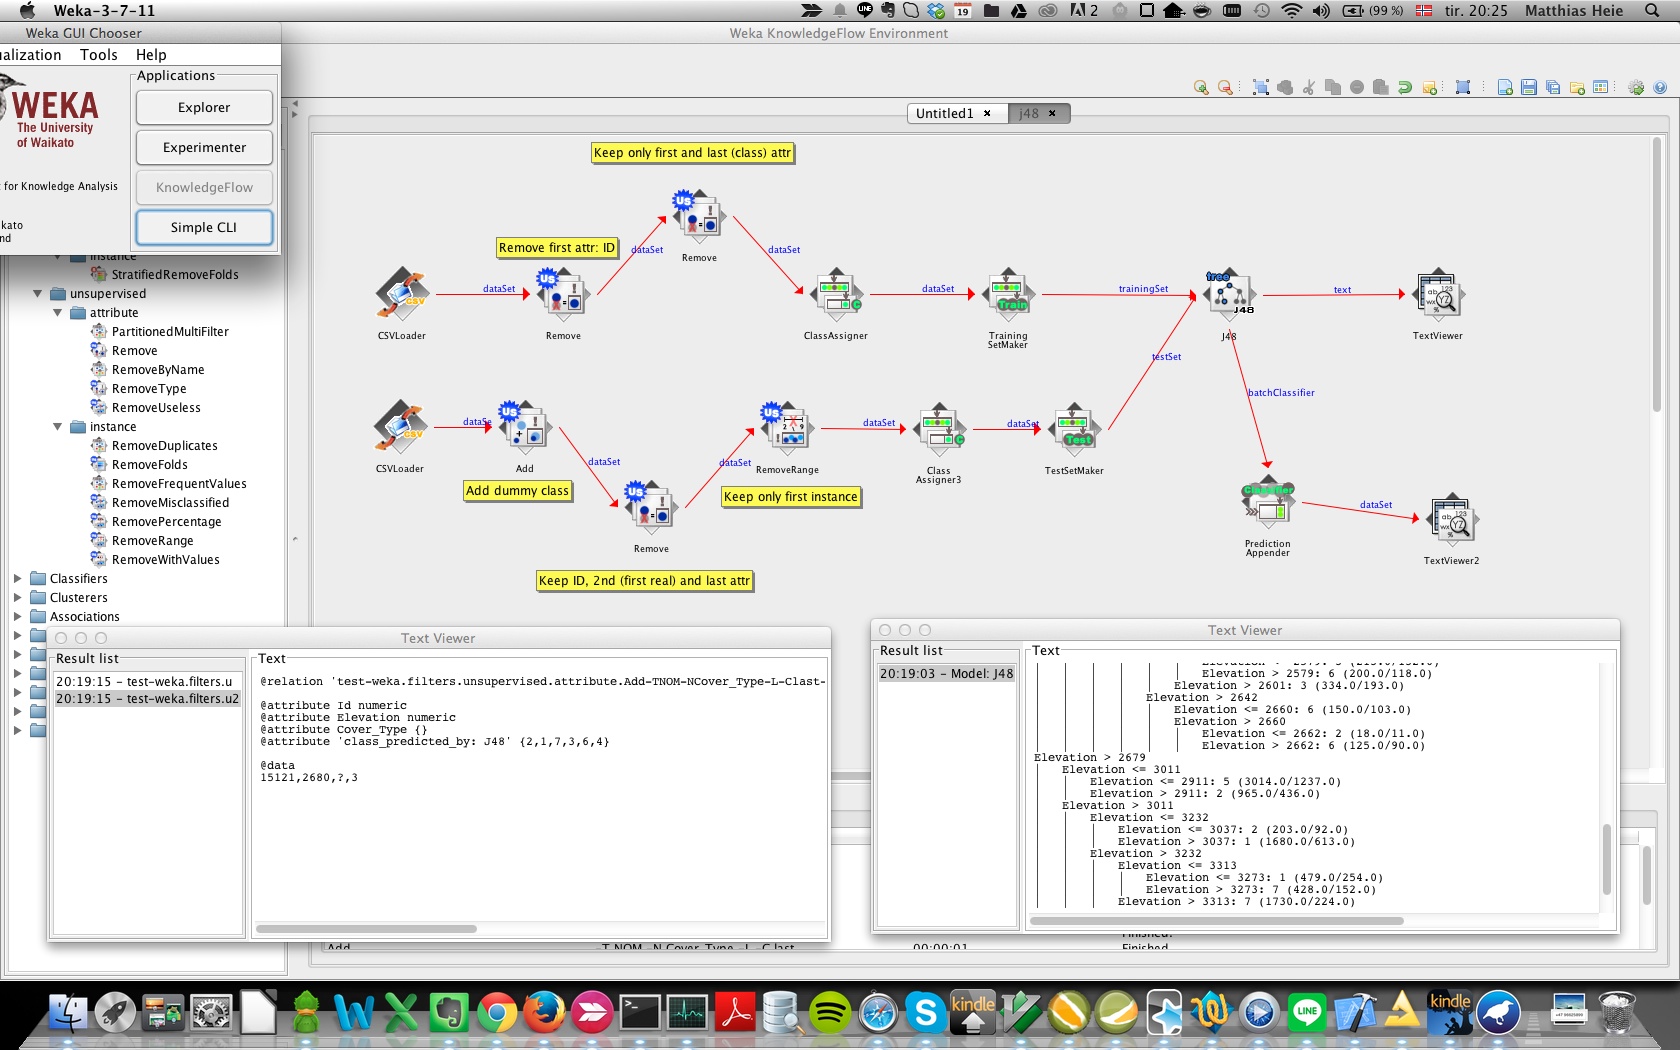The height and width of the screenshot is (1050, 1680).
Task: Click the green undo arrow icon
Action: (x=1405, y=88)
